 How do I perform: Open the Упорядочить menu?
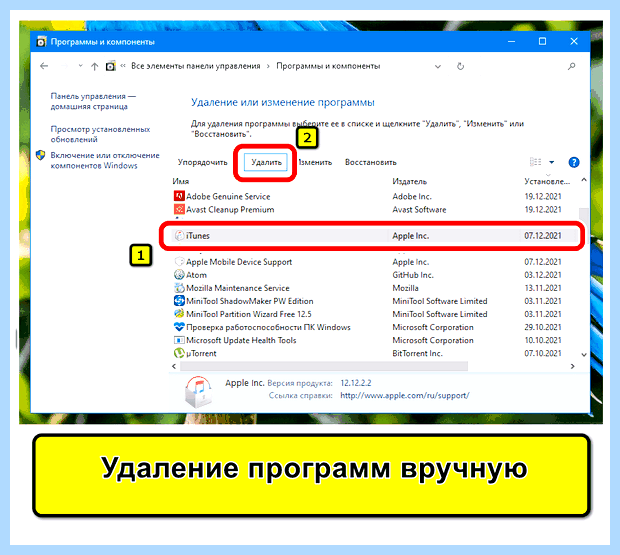[x=202, y=162]
